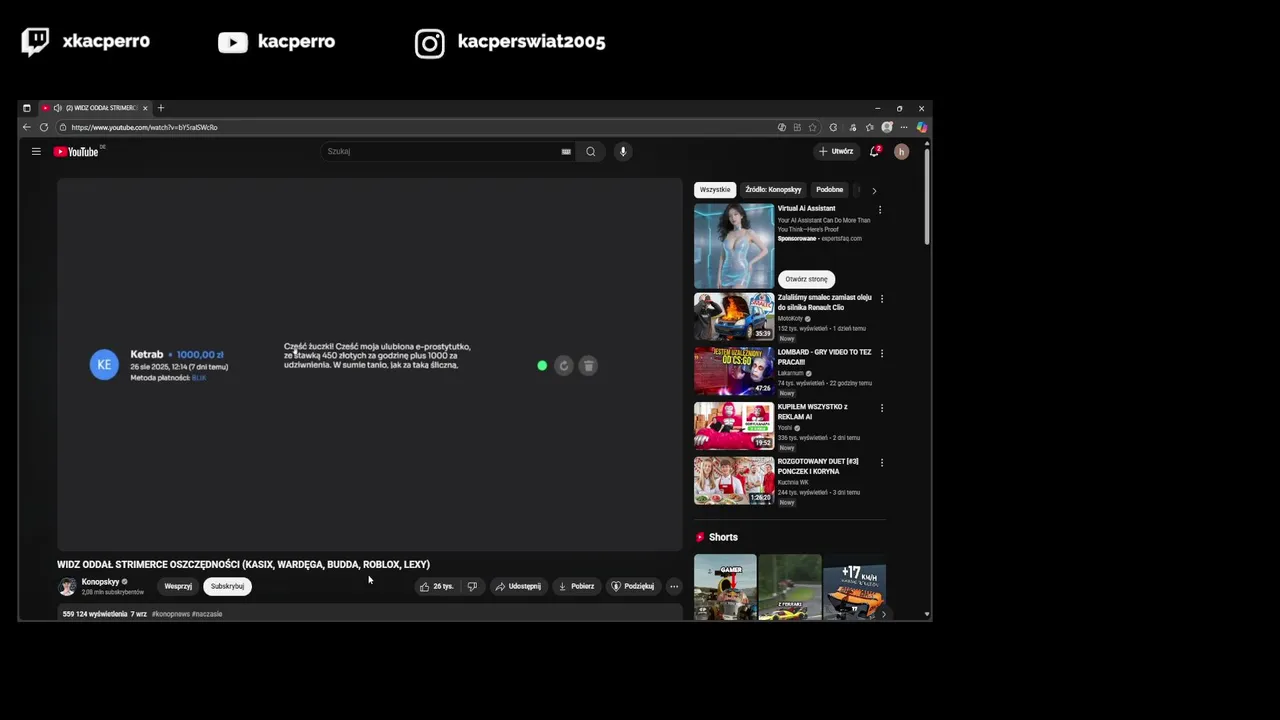Open more actions menu under video
The image size is (1280, 720).
(674, 586)
